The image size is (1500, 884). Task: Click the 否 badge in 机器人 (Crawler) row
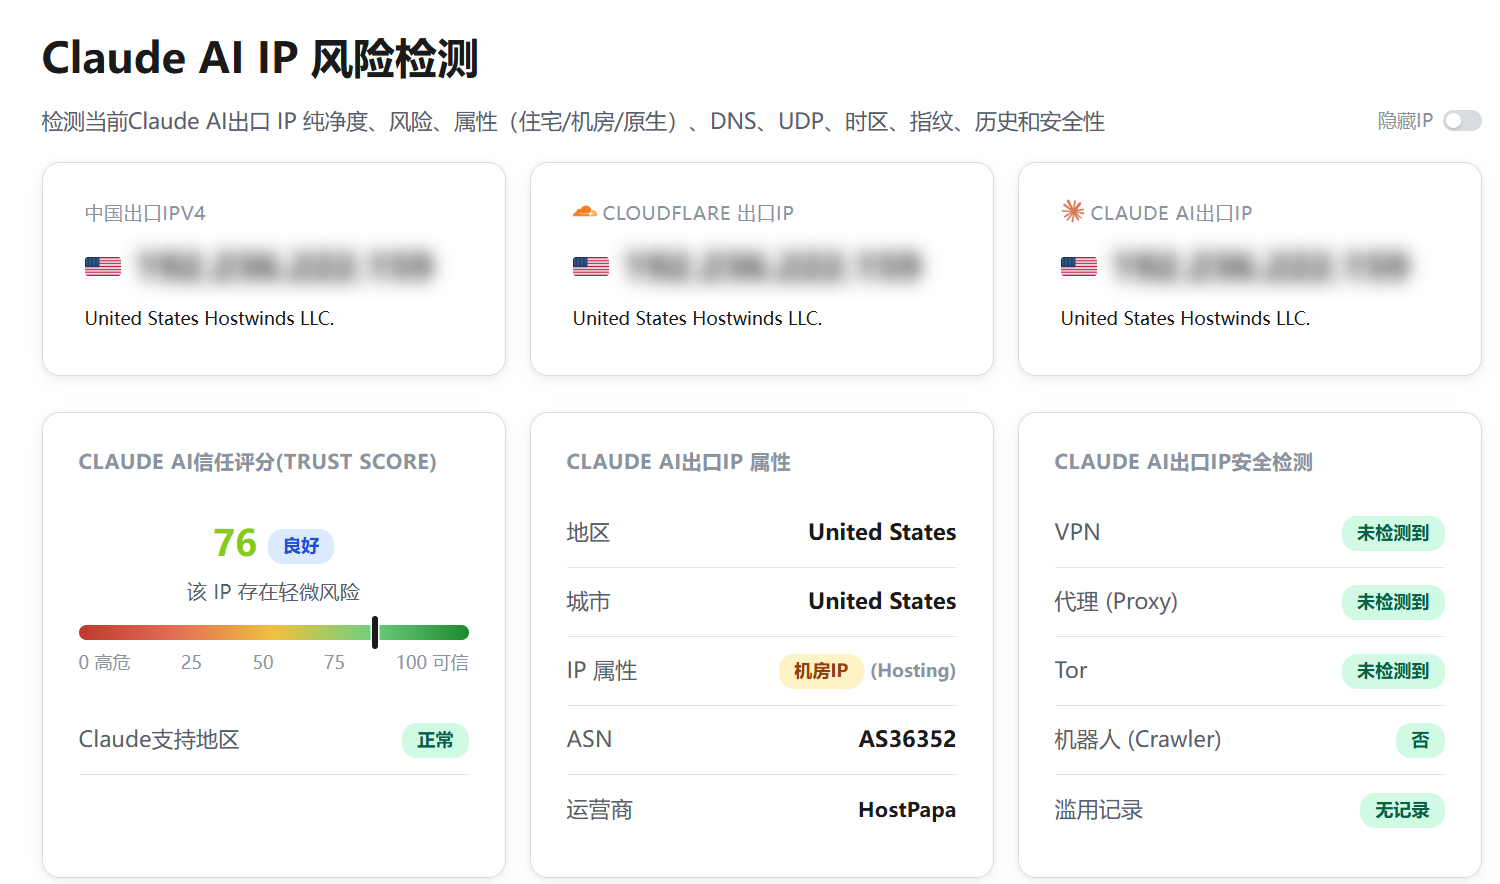click(x=1420, y=740)
